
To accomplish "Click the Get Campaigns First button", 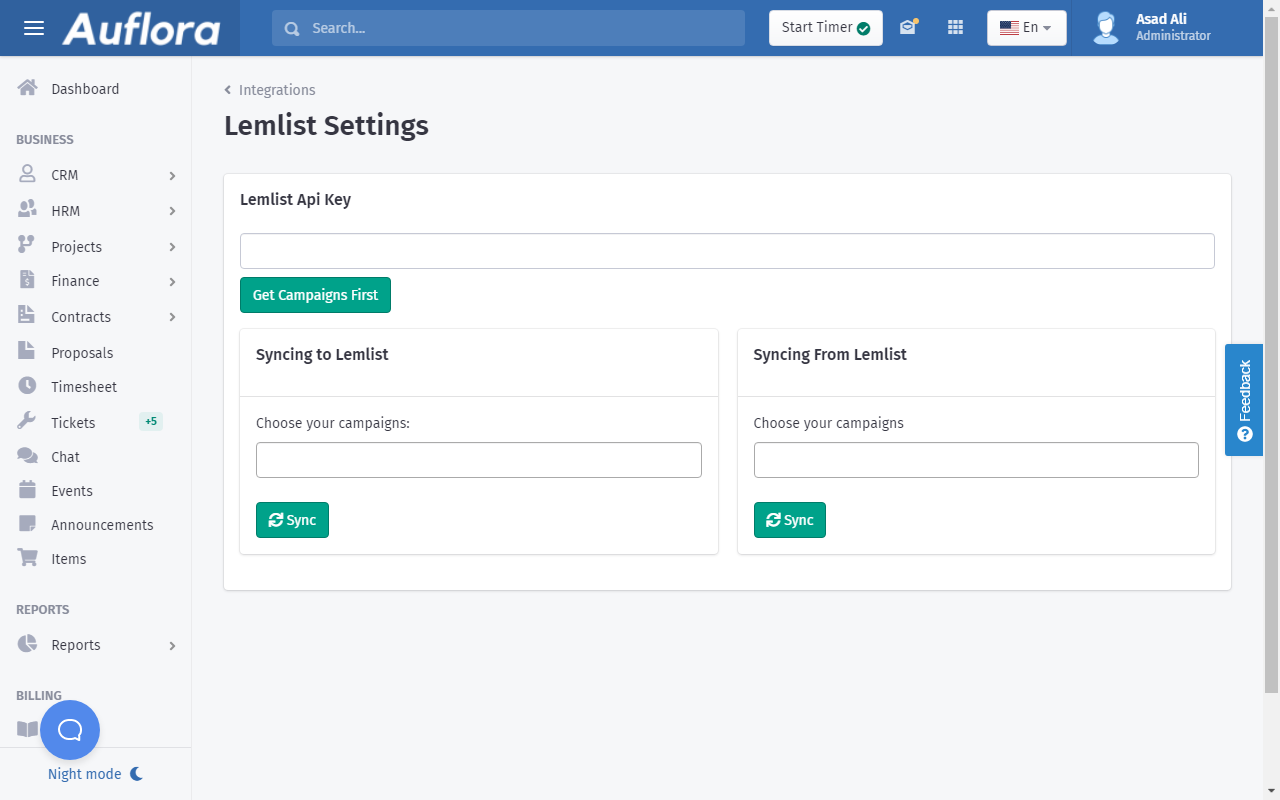I will 315,295.
